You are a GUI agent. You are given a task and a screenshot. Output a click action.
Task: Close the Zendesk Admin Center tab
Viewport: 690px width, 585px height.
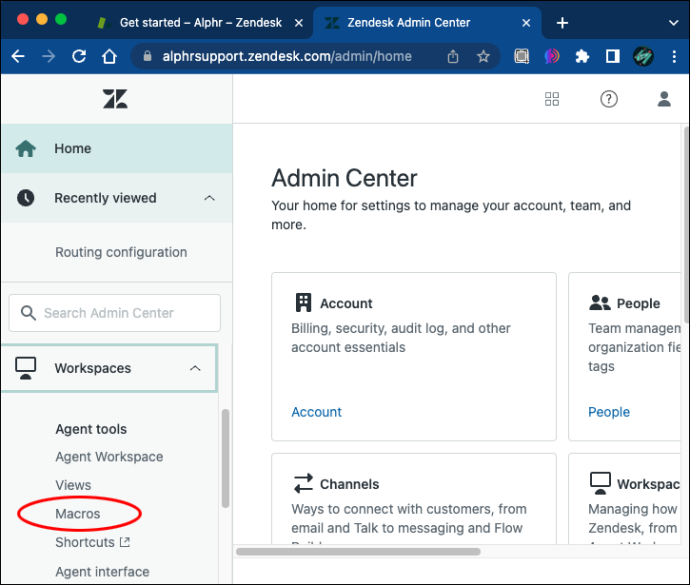point(526,23)
